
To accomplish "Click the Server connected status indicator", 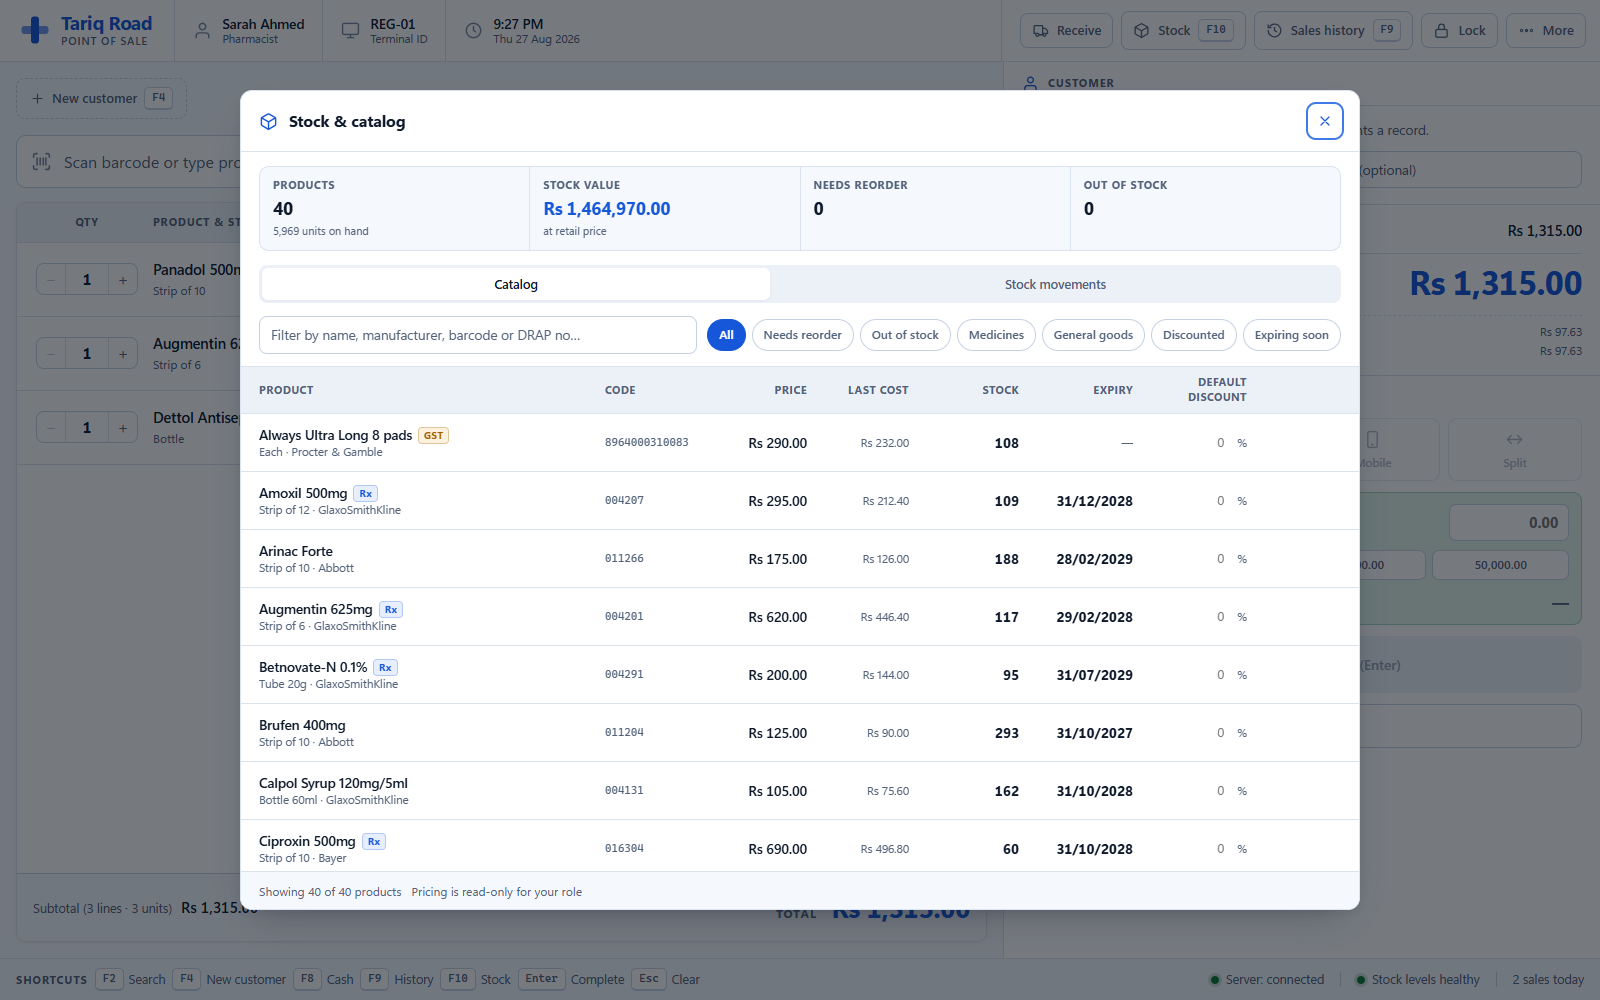I will coord(1266,979).
